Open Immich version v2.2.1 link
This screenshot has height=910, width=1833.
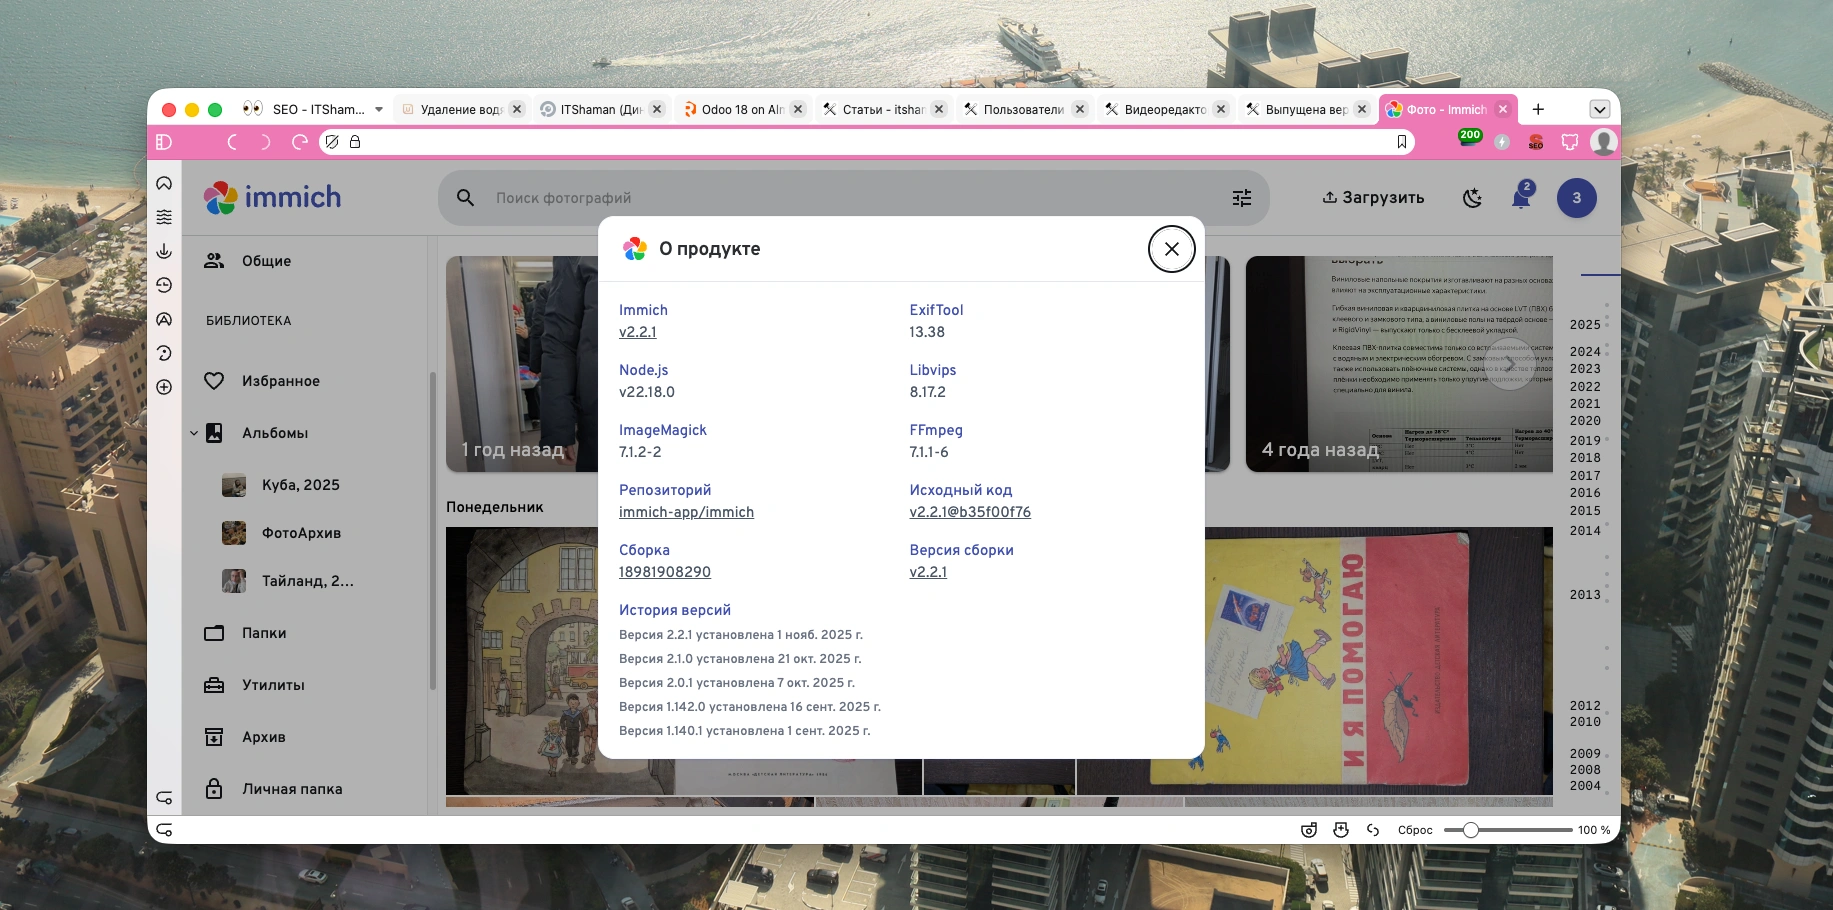637,332
